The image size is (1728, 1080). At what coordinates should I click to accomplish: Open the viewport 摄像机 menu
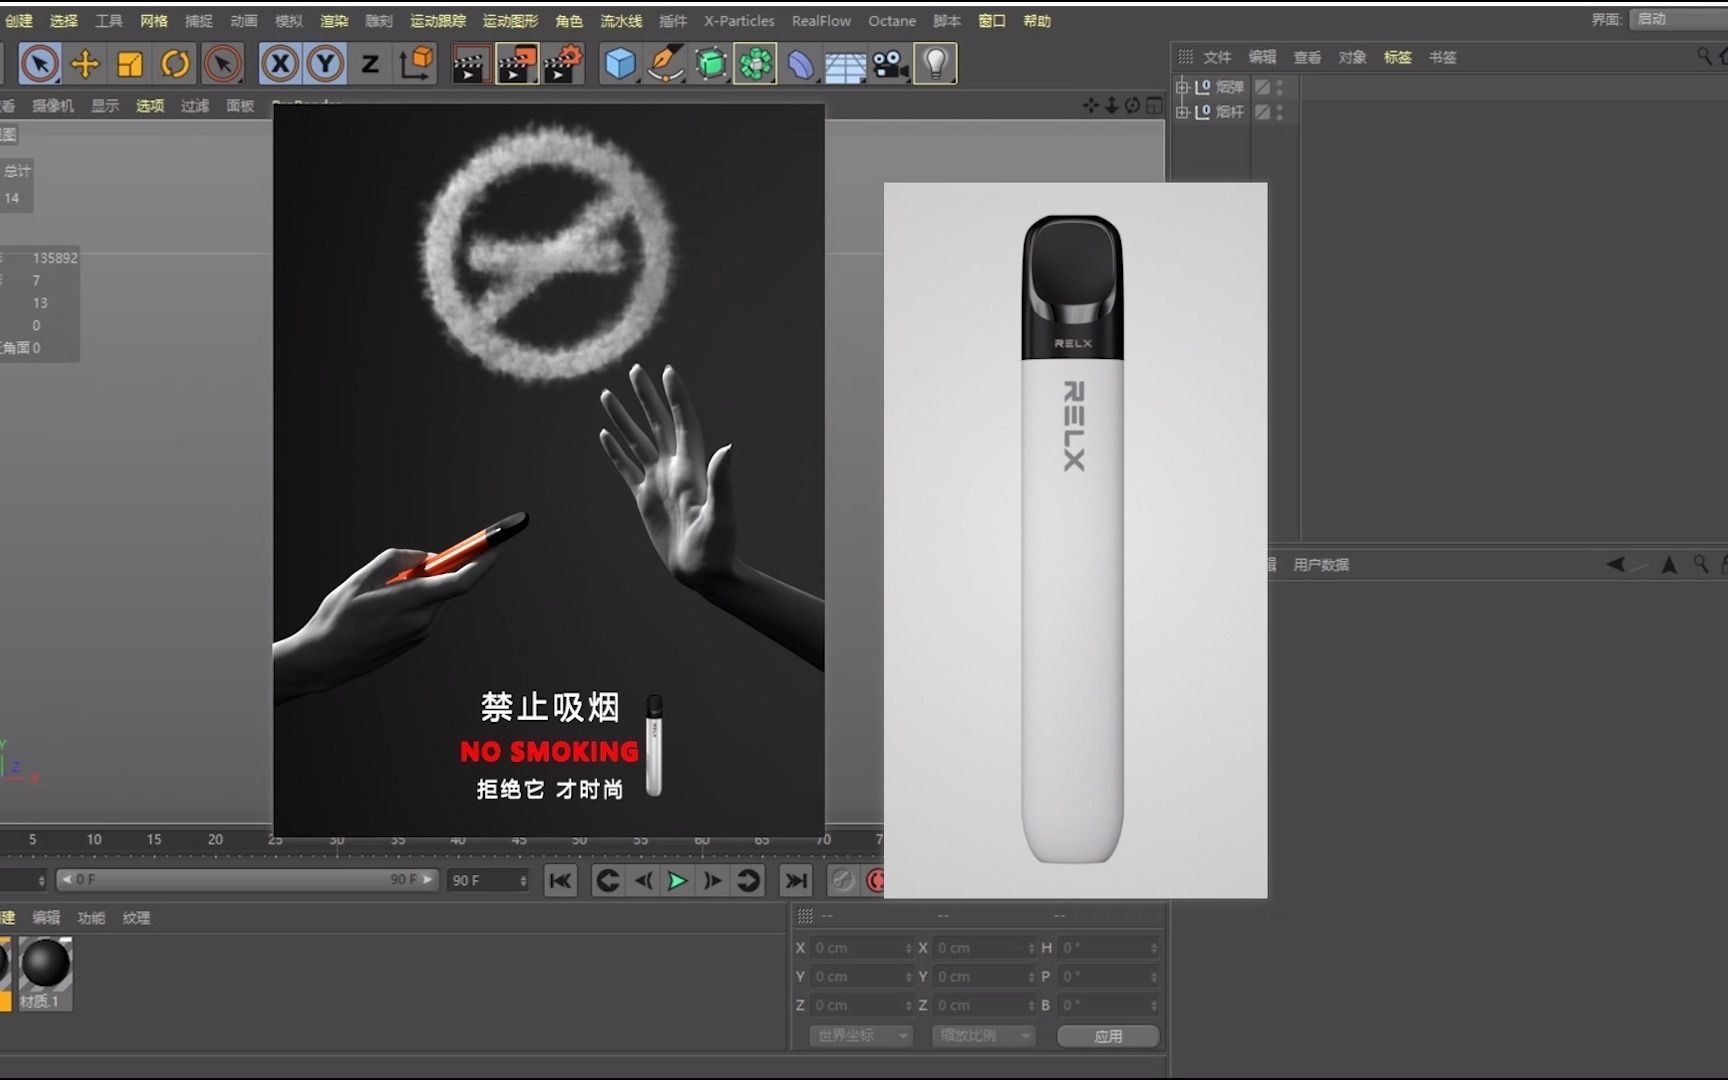[53, 105]
